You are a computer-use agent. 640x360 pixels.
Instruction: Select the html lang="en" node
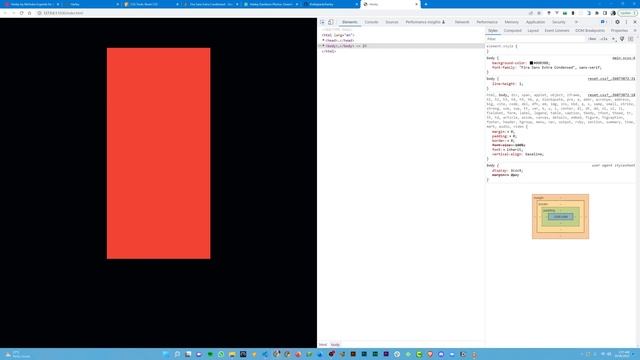click(x=338, y=35)
